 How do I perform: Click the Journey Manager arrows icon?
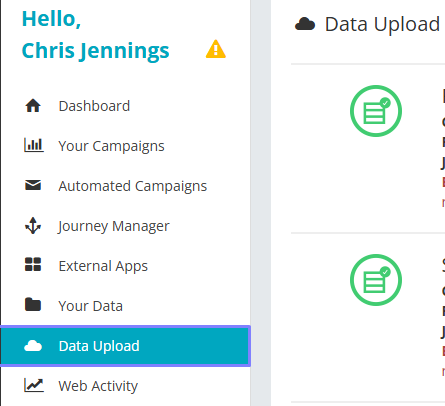(33, 225)
